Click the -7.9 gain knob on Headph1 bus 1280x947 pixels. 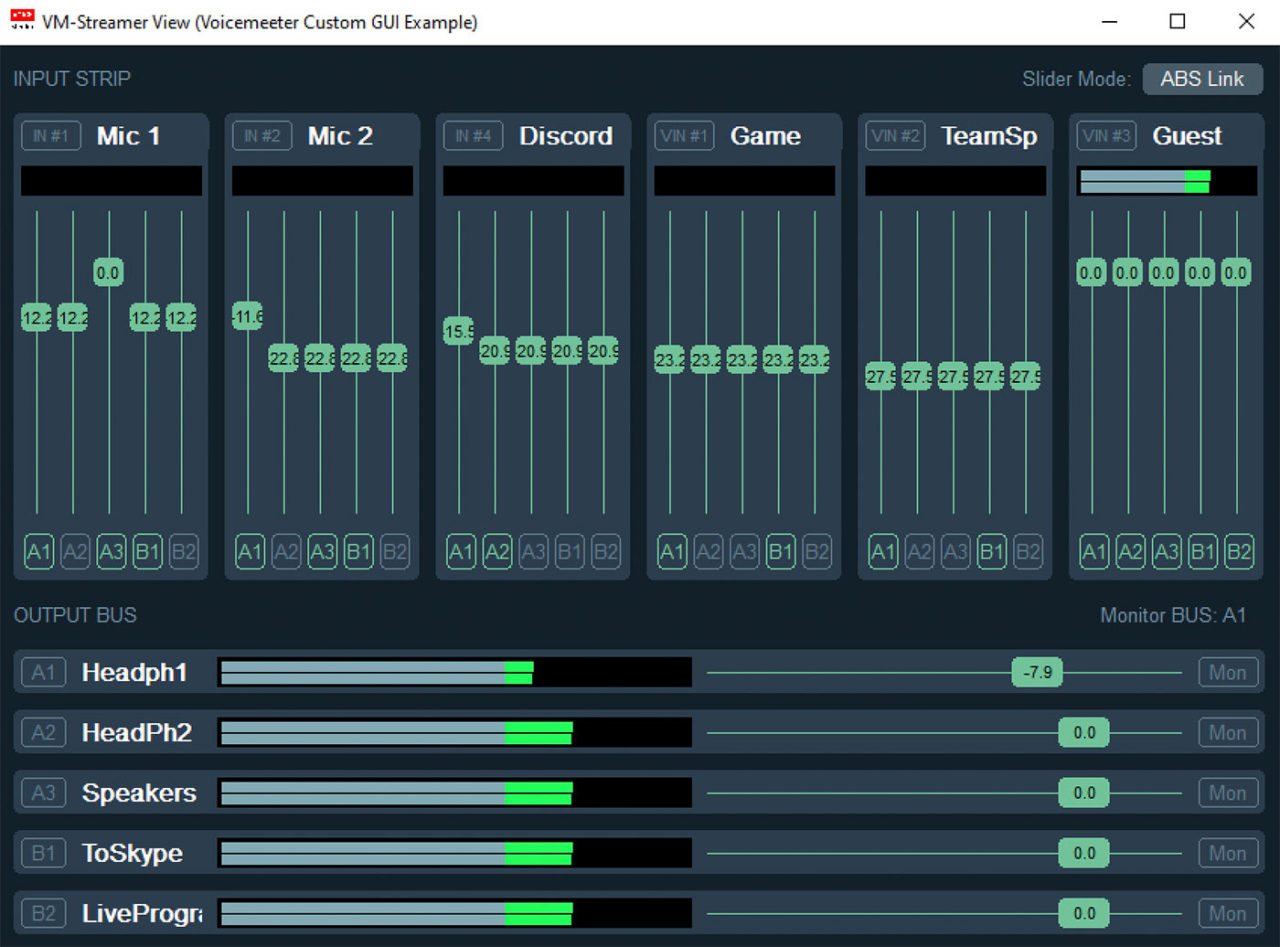click(x=1037, y=672)
